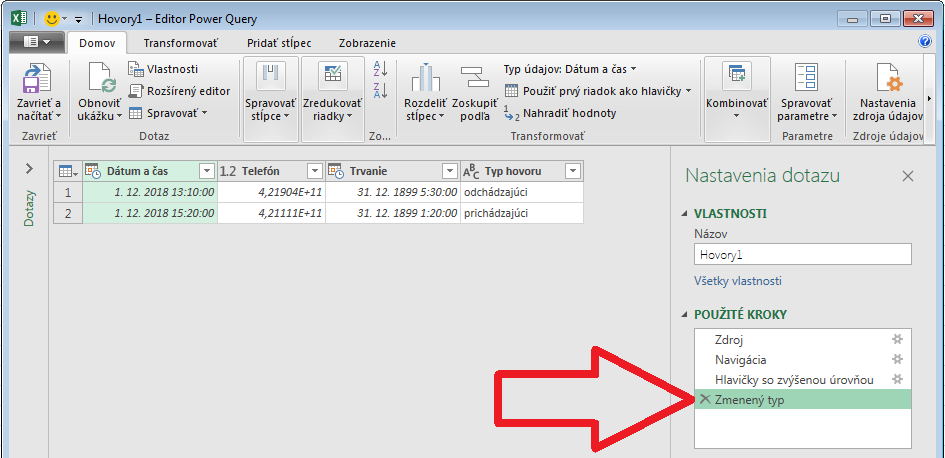Collapse the POUŽITÉ KROKY section

click(684, 315)
